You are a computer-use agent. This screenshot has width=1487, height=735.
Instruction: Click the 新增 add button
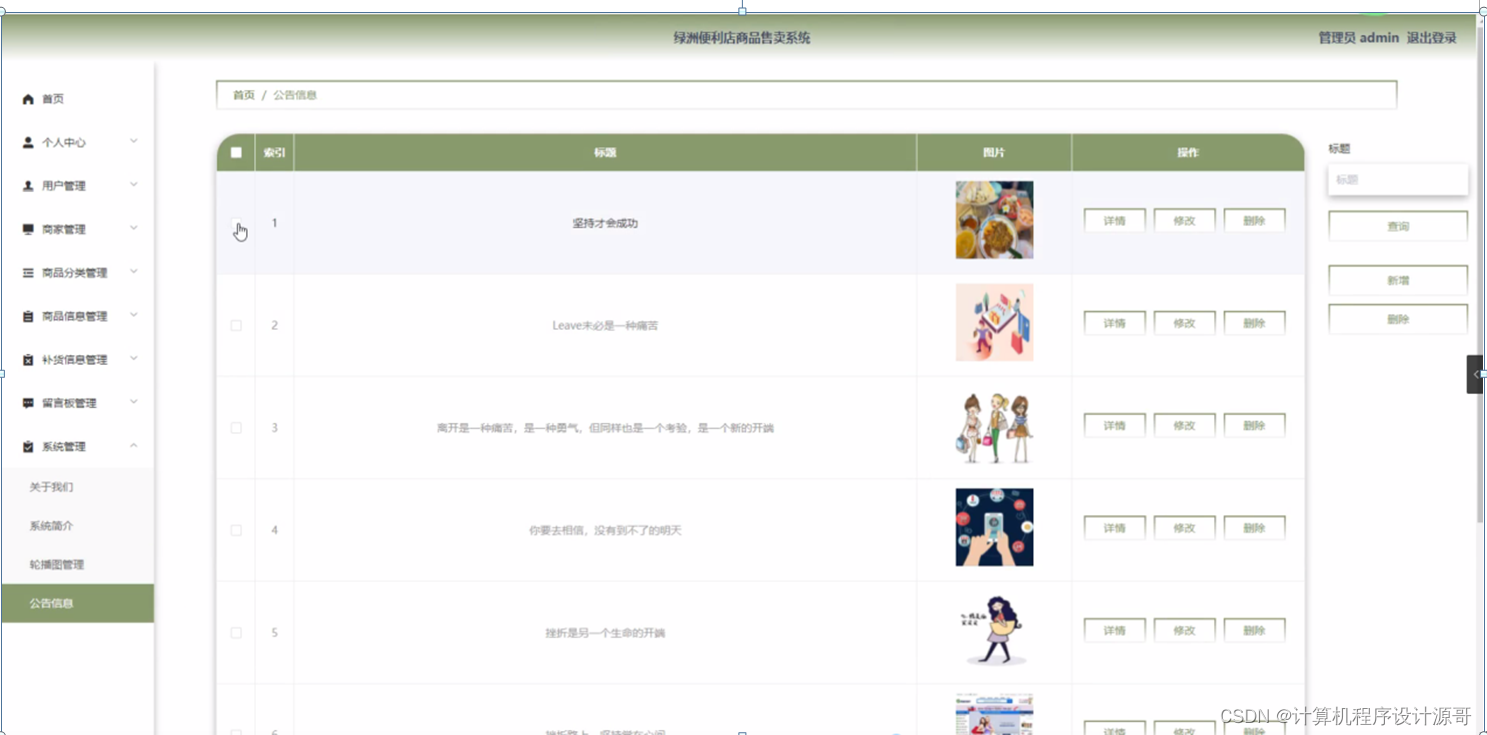click(1398, 281)
